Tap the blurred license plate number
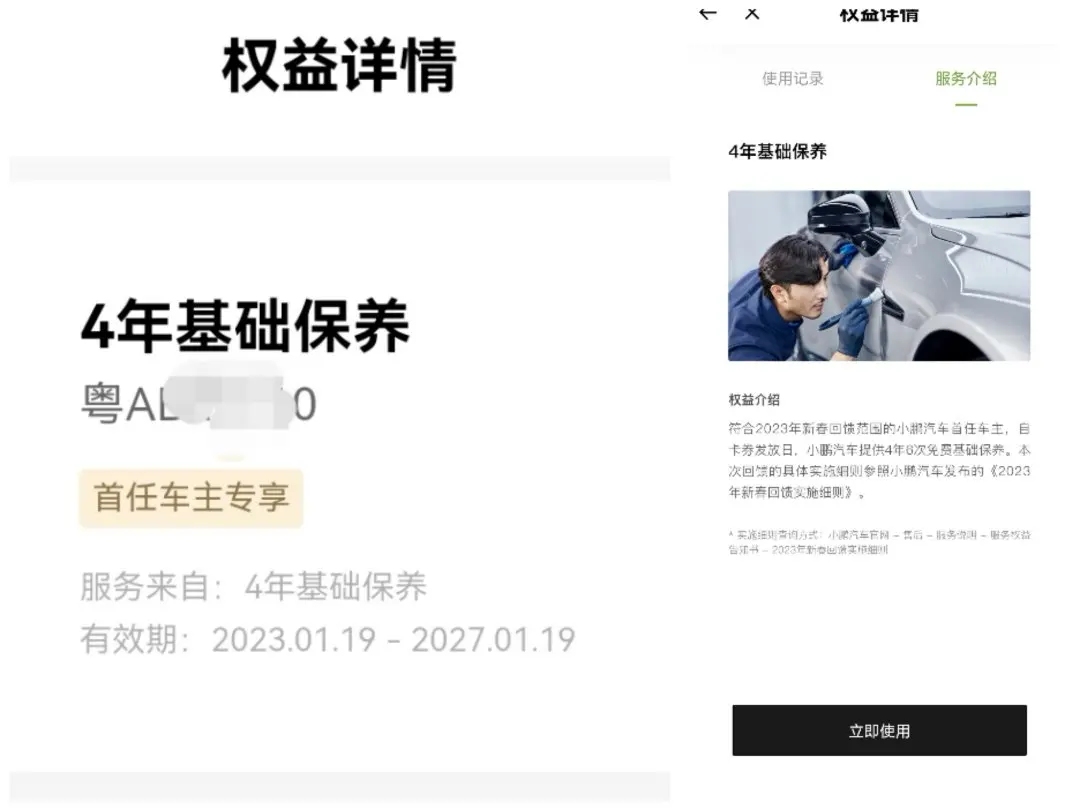Screen dimensions: 1080x810 (198, 404)
